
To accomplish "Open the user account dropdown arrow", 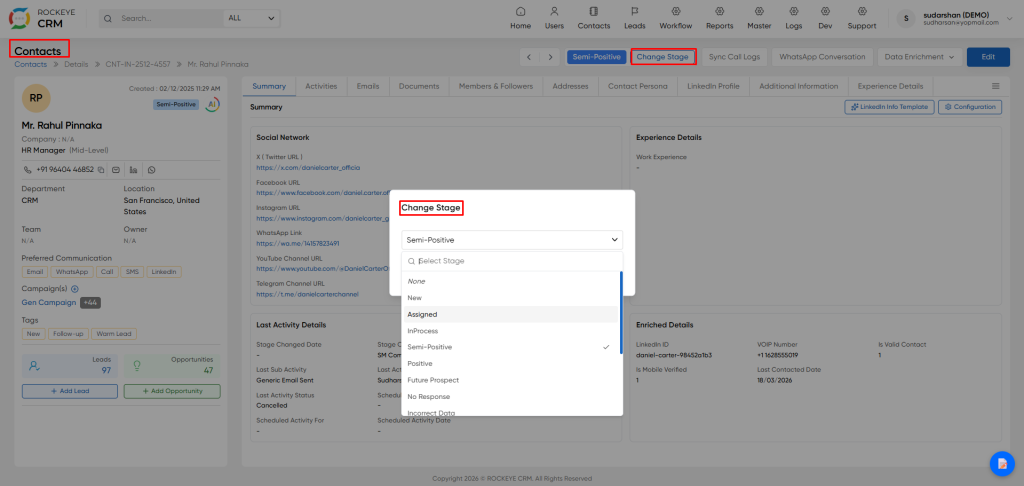I will (x=1012, y=18).
